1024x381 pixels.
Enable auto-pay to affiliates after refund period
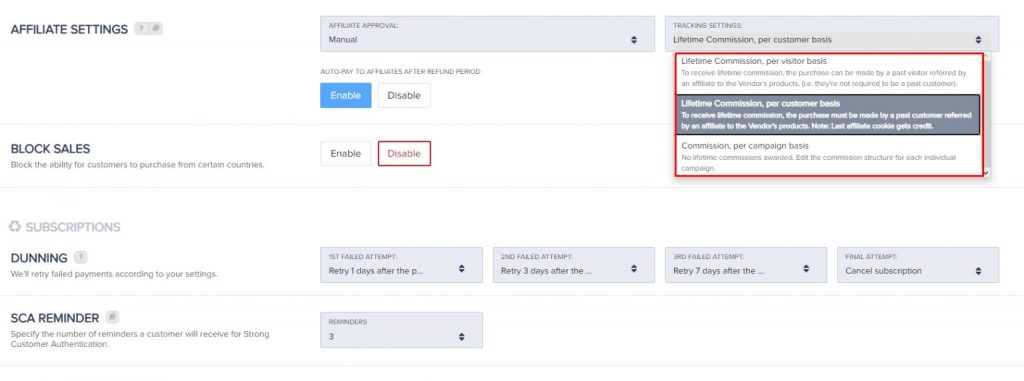point(345,95)
